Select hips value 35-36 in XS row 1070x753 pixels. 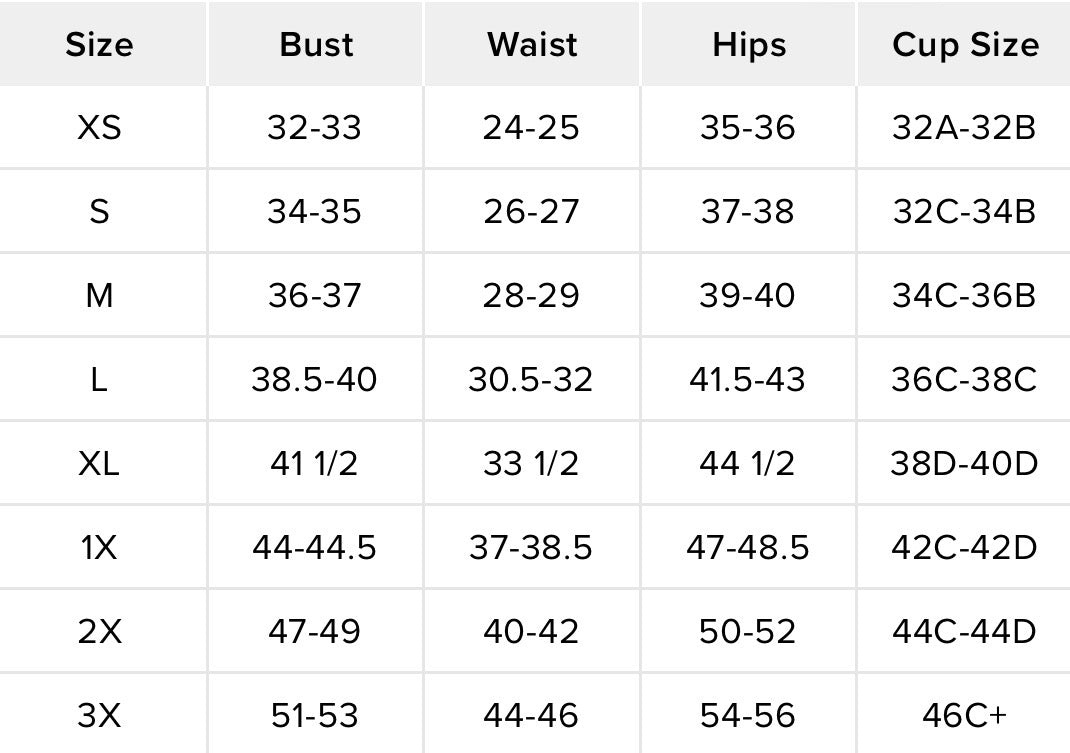[x=747, y=128]
